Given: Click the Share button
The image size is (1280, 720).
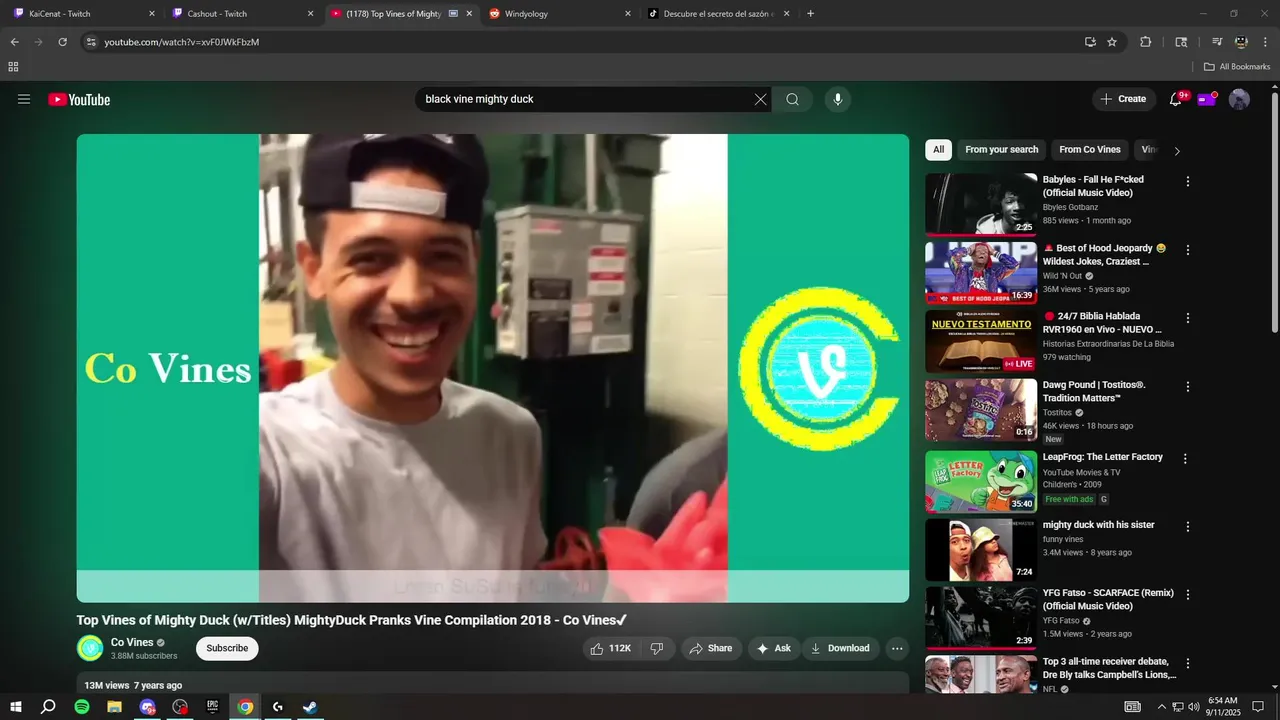Looking at the screenshot, I should click(711, 648).
